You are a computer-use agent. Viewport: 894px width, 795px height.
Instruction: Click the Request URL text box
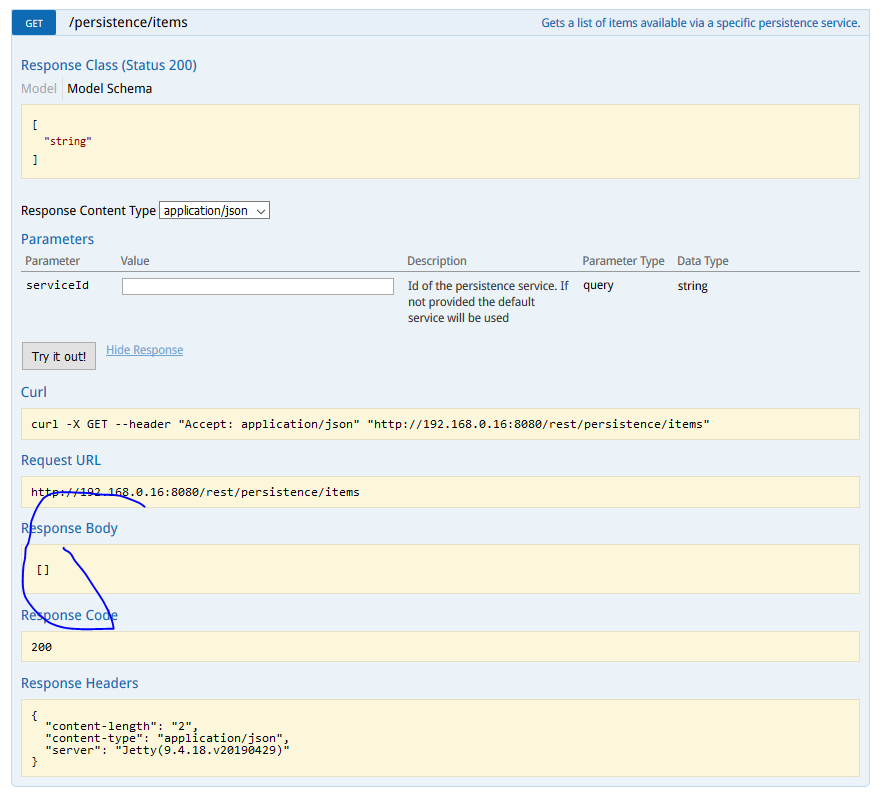tap(440, 492)
